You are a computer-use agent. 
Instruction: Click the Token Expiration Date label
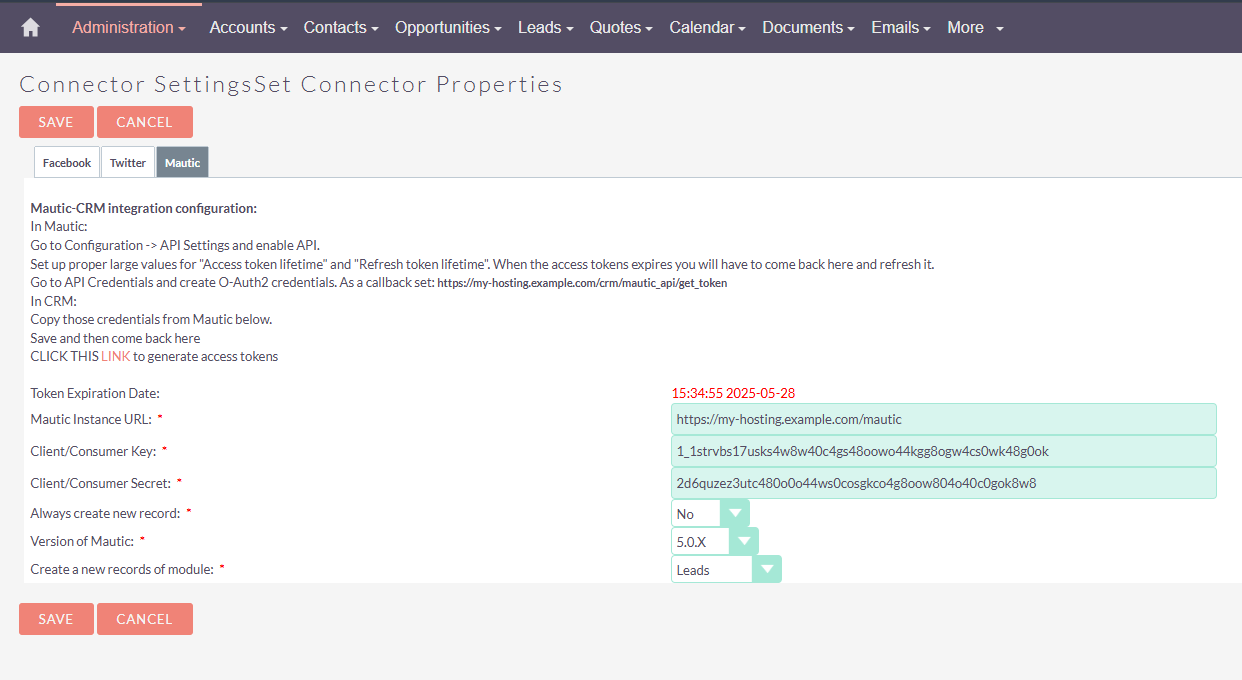tap(95, 393)
